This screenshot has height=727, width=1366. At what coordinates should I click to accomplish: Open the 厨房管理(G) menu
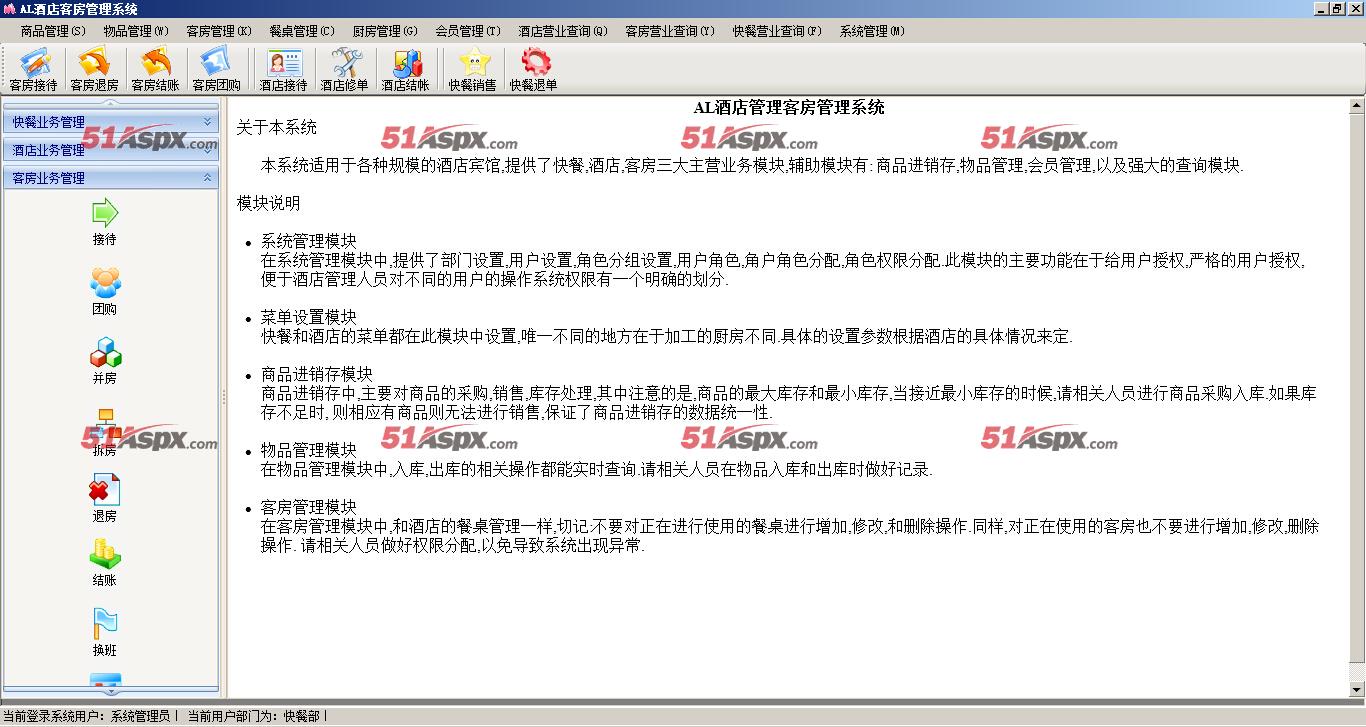click(385, 31)
